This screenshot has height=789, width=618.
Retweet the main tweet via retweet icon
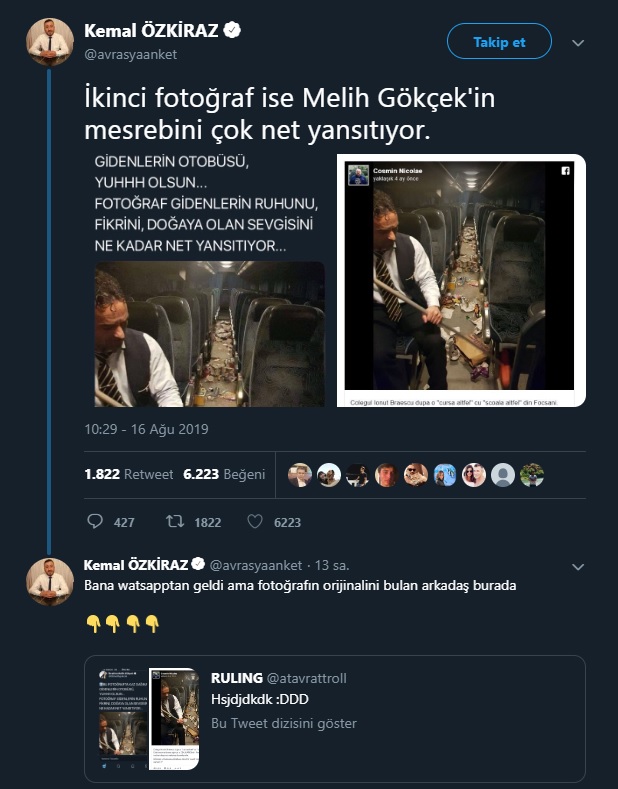click(176, 522)
